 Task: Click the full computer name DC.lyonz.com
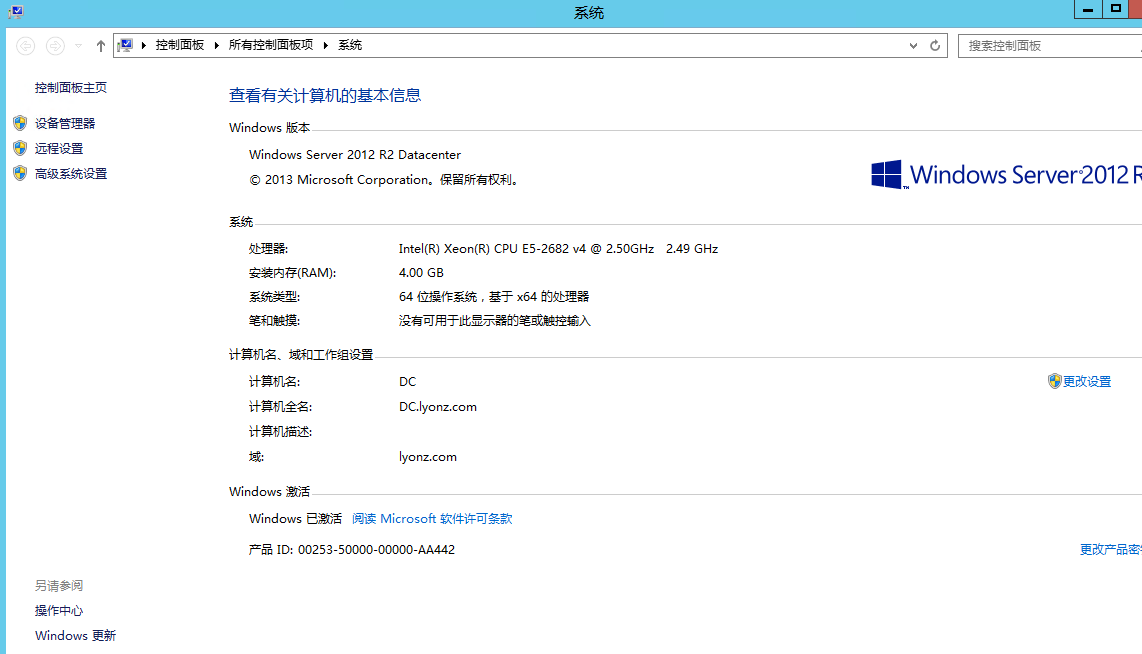(438, 406)
